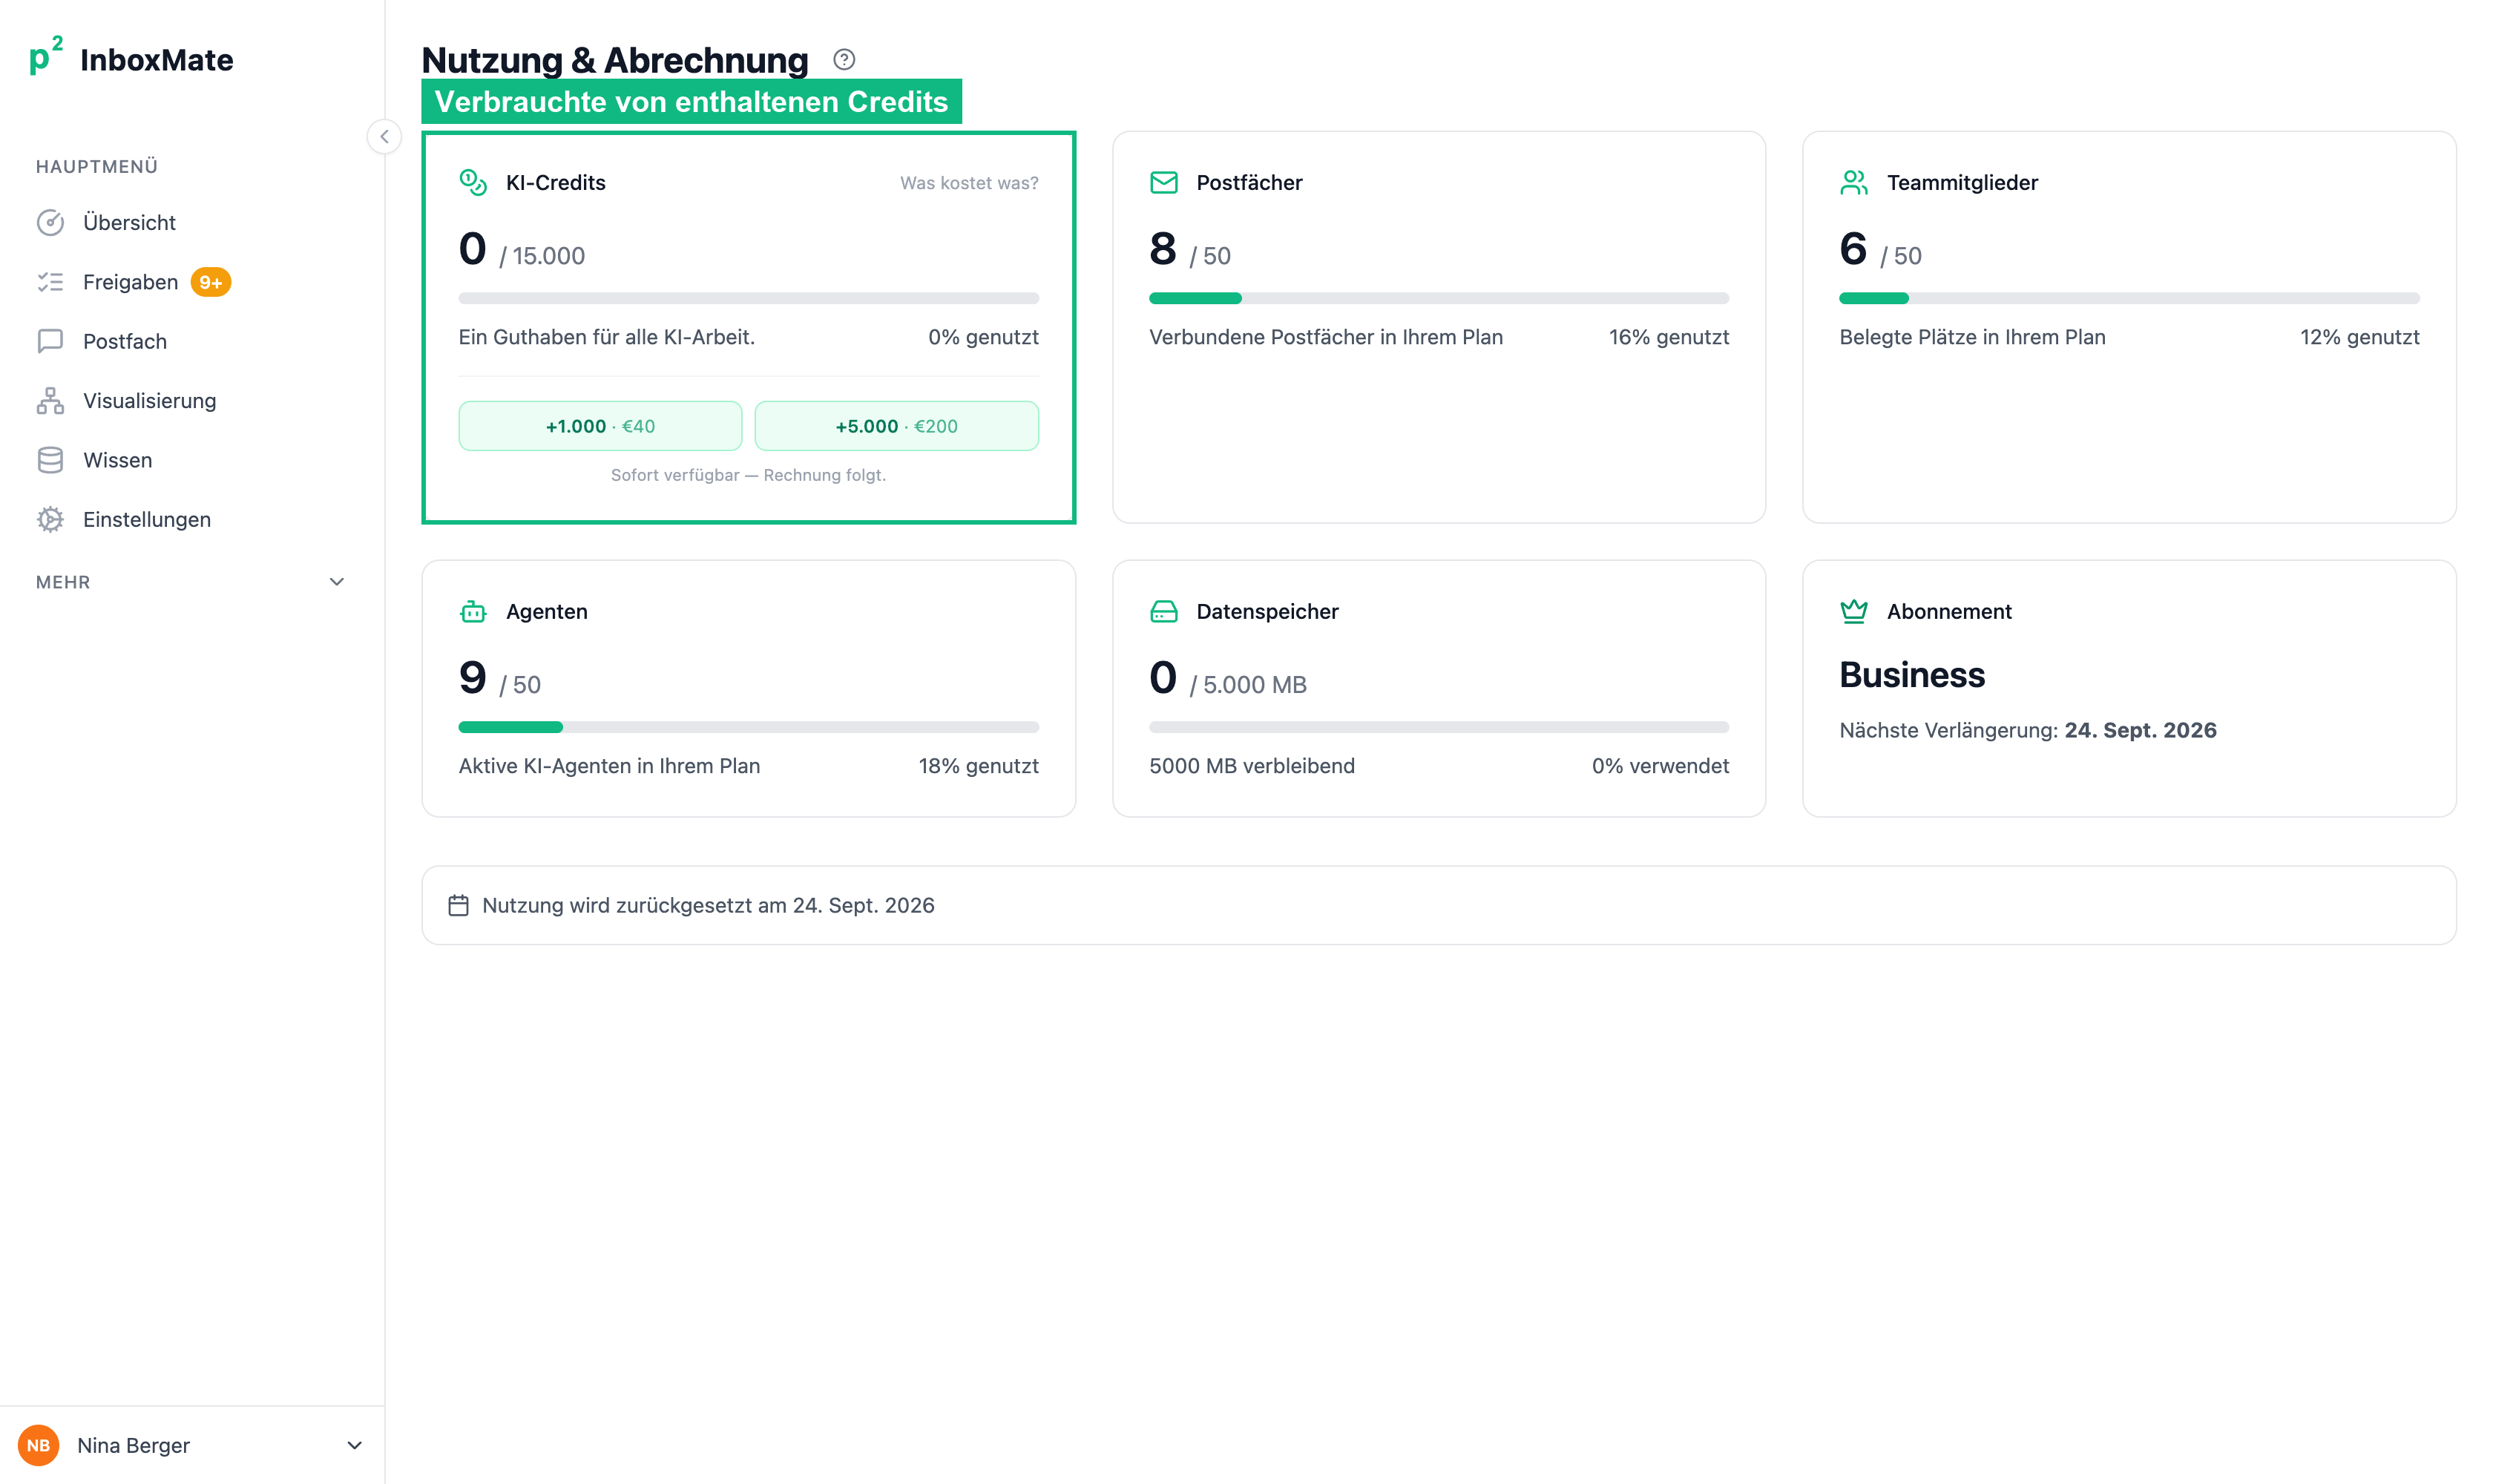Click the KI-Credits usage progress bar
The width and height of the screenshot is (2493, 1484).
pos(749,298)
